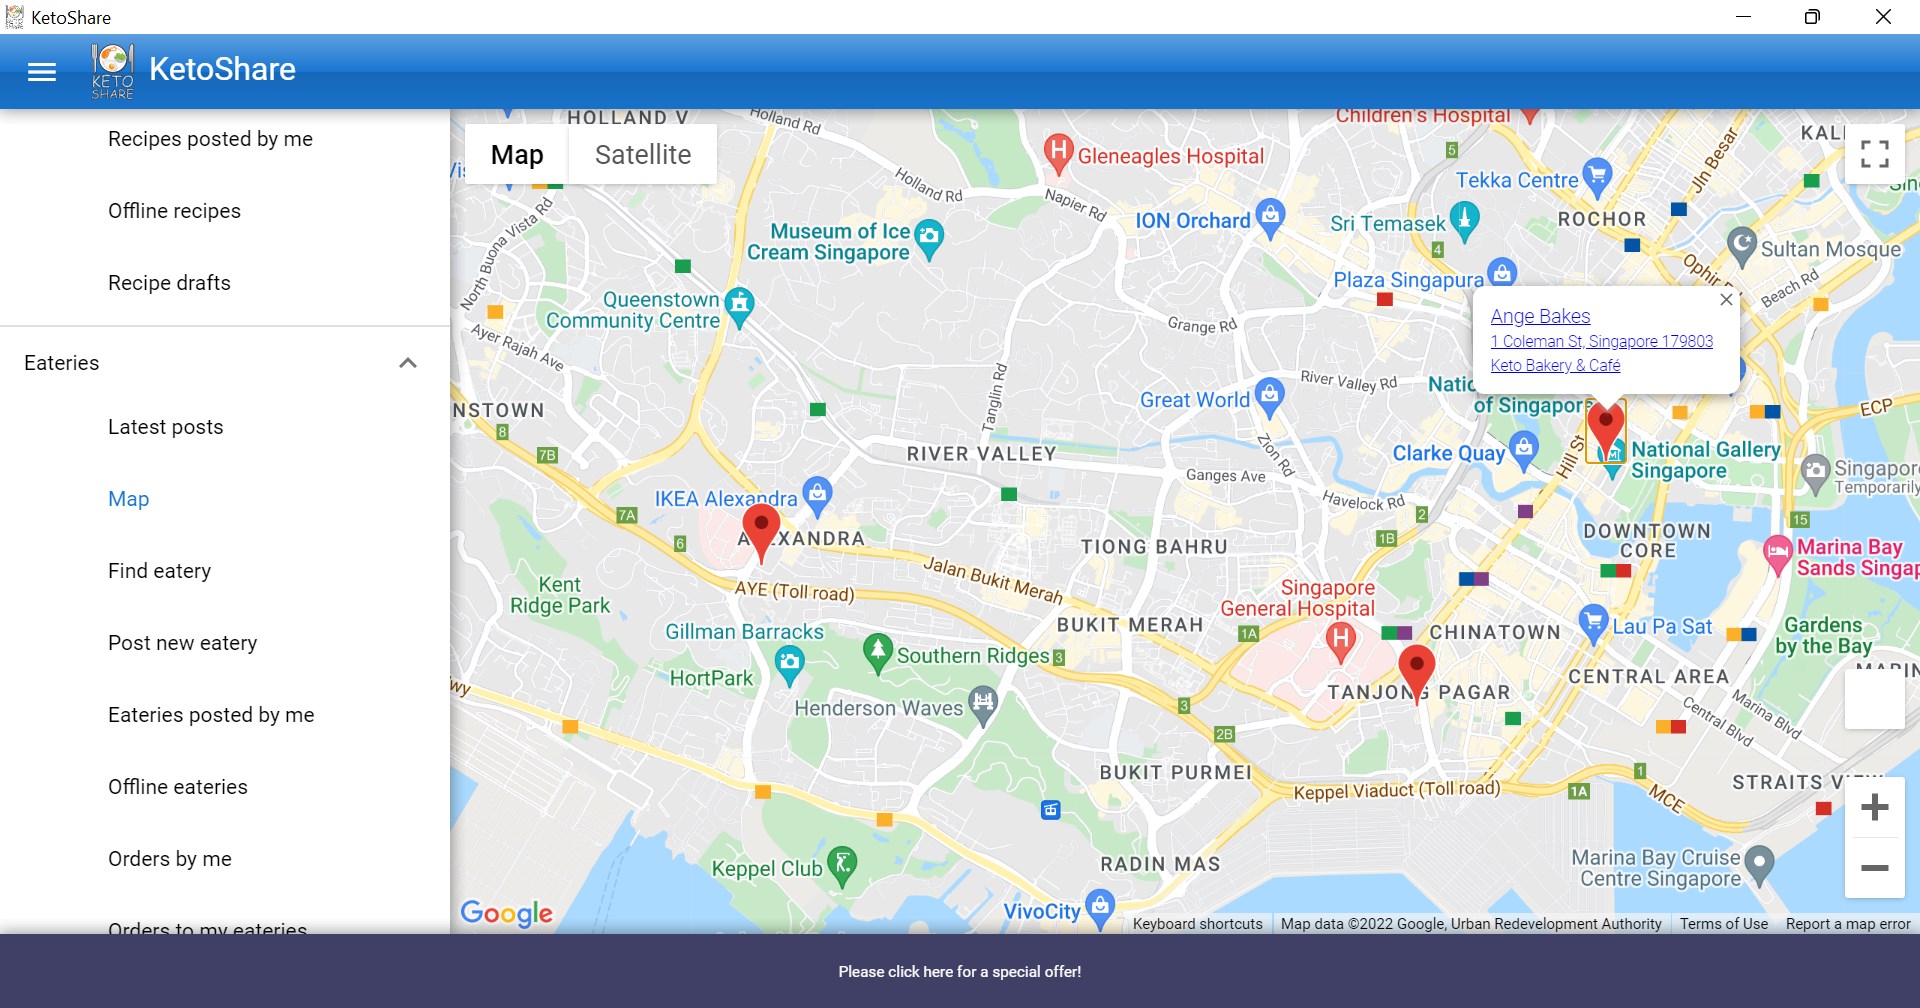Click the Plaza Singapura shopping pin
The image size is (1920, 1008).
point(1501,272)
